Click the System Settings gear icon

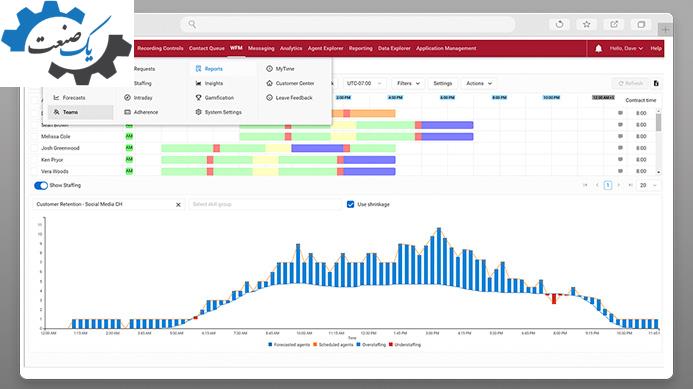[x=198, y=112]
